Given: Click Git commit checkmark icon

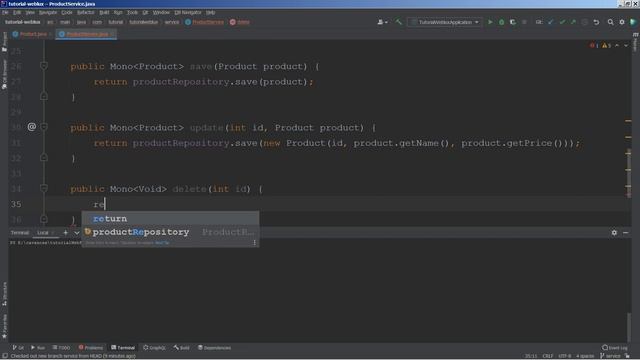Looking at the screenshot, I should coord(562,22).
